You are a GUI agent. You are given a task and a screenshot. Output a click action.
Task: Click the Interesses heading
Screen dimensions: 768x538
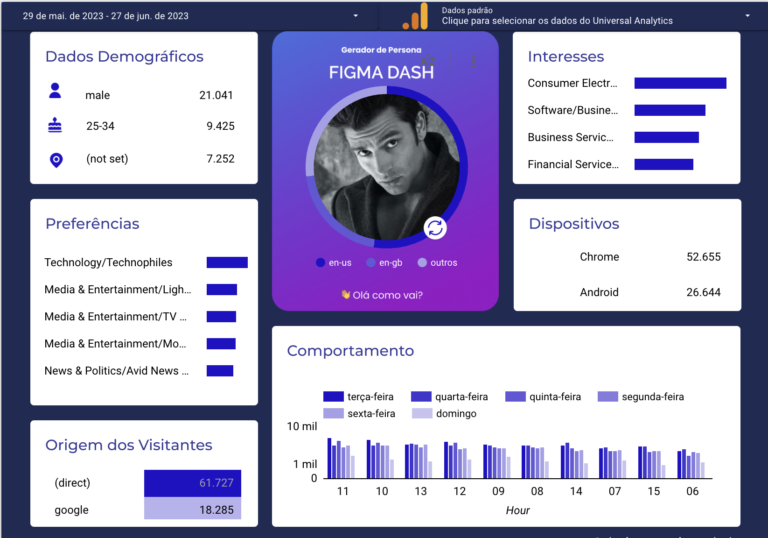point(566,56)
